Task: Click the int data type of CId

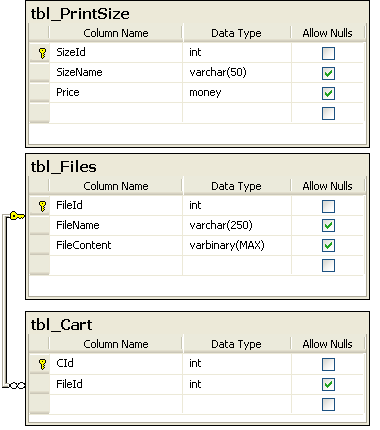Action: [237, 363]
